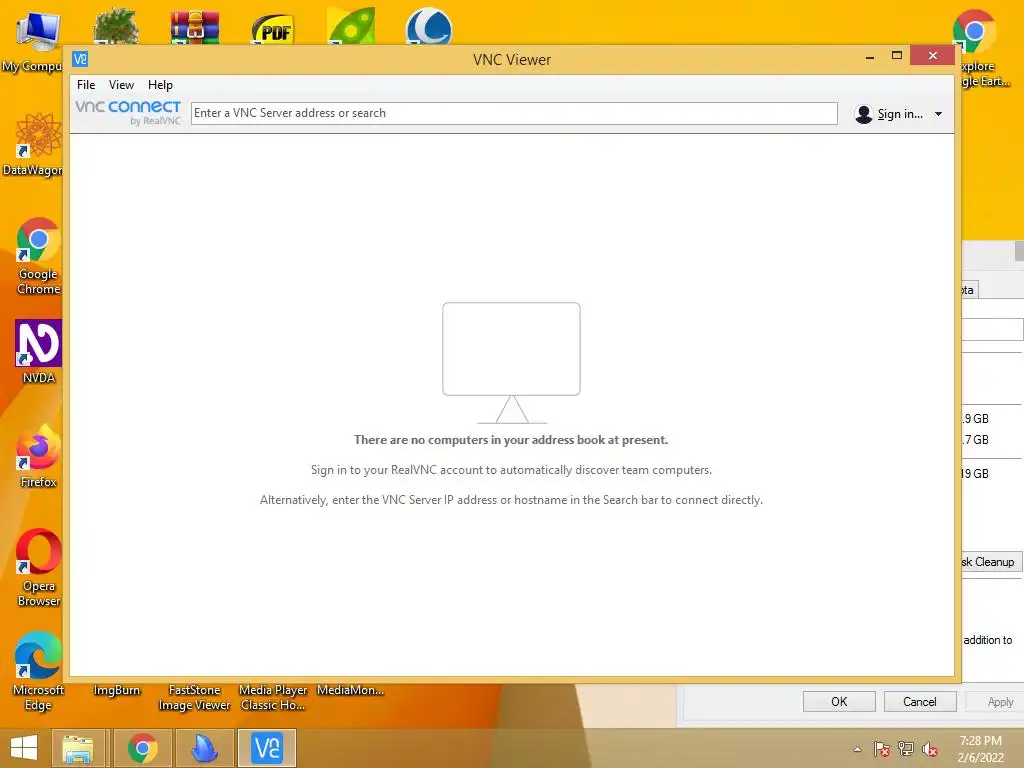Select the blue crescent desktop icon
The image size is (1024, 768).
click(x=428, y=26)
